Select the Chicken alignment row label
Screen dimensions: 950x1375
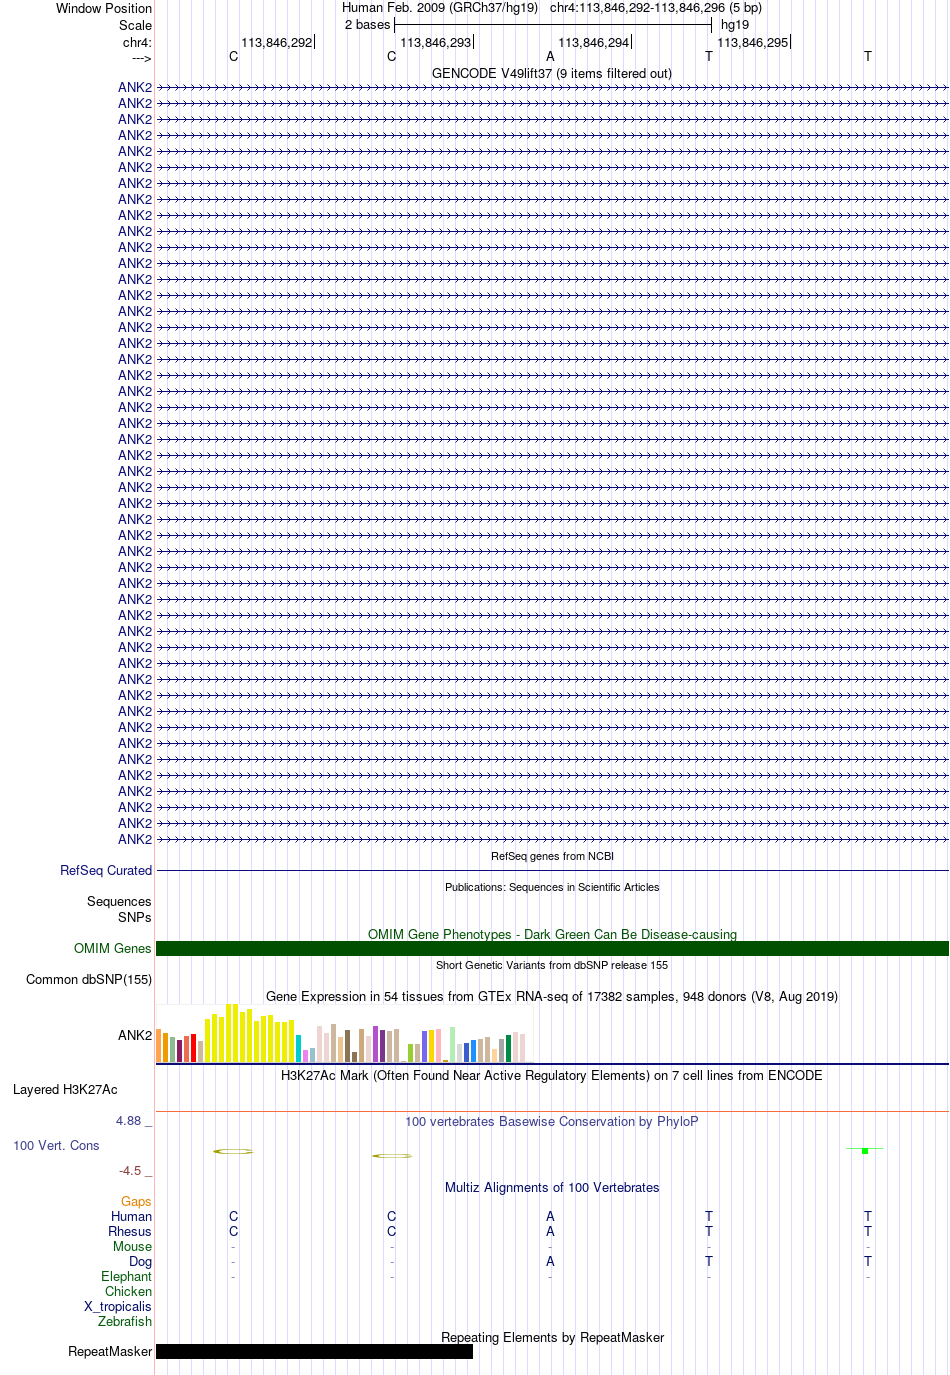[128, 1291]
